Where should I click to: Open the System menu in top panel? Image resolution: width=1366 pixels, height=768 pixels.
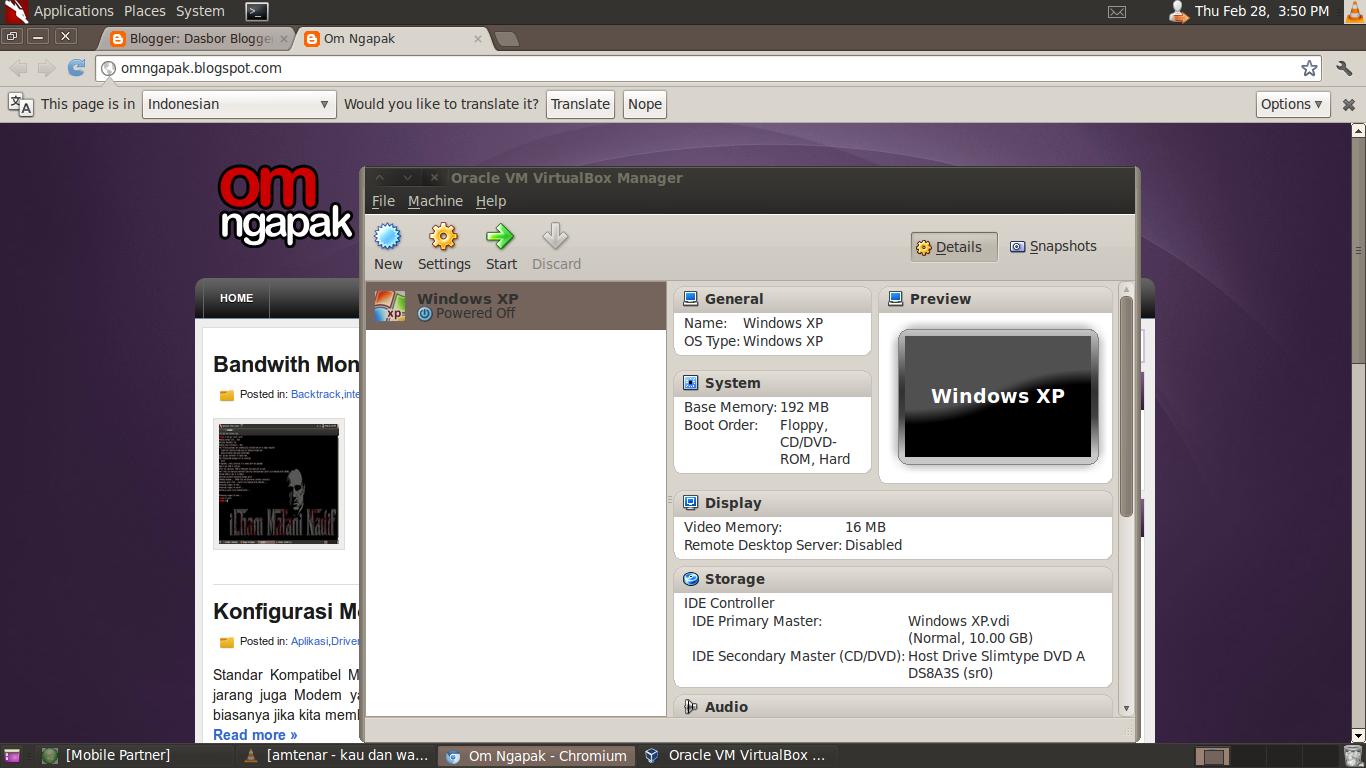point(200,11)
